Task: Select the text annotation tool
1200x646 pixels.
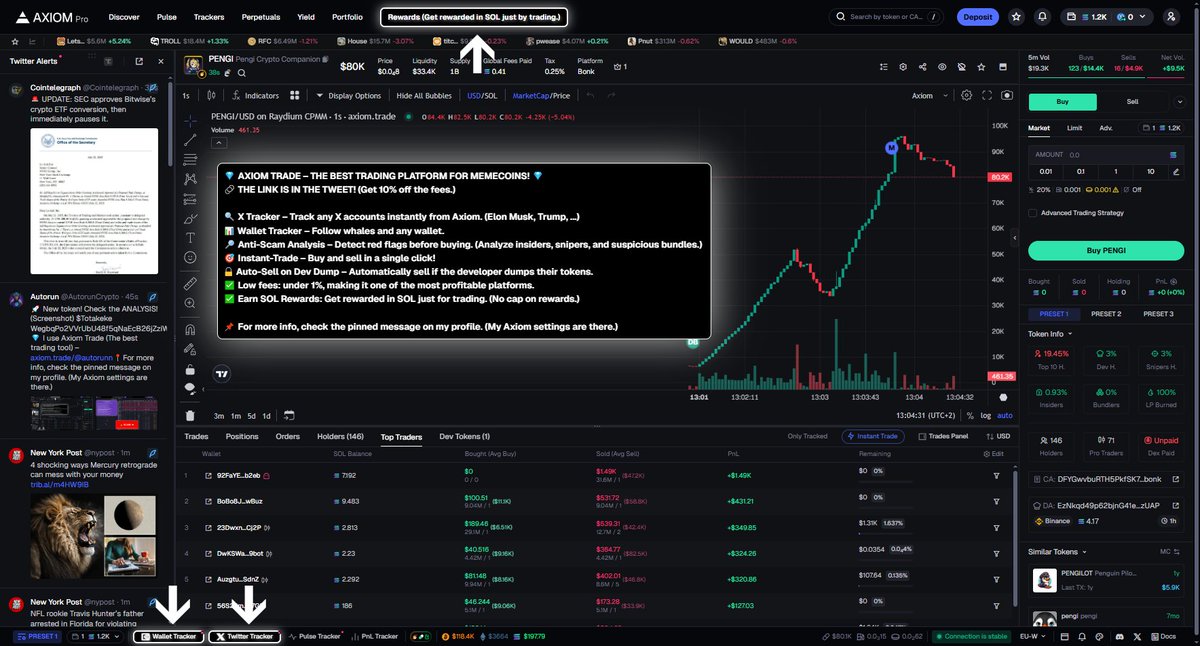Action: 190,238
